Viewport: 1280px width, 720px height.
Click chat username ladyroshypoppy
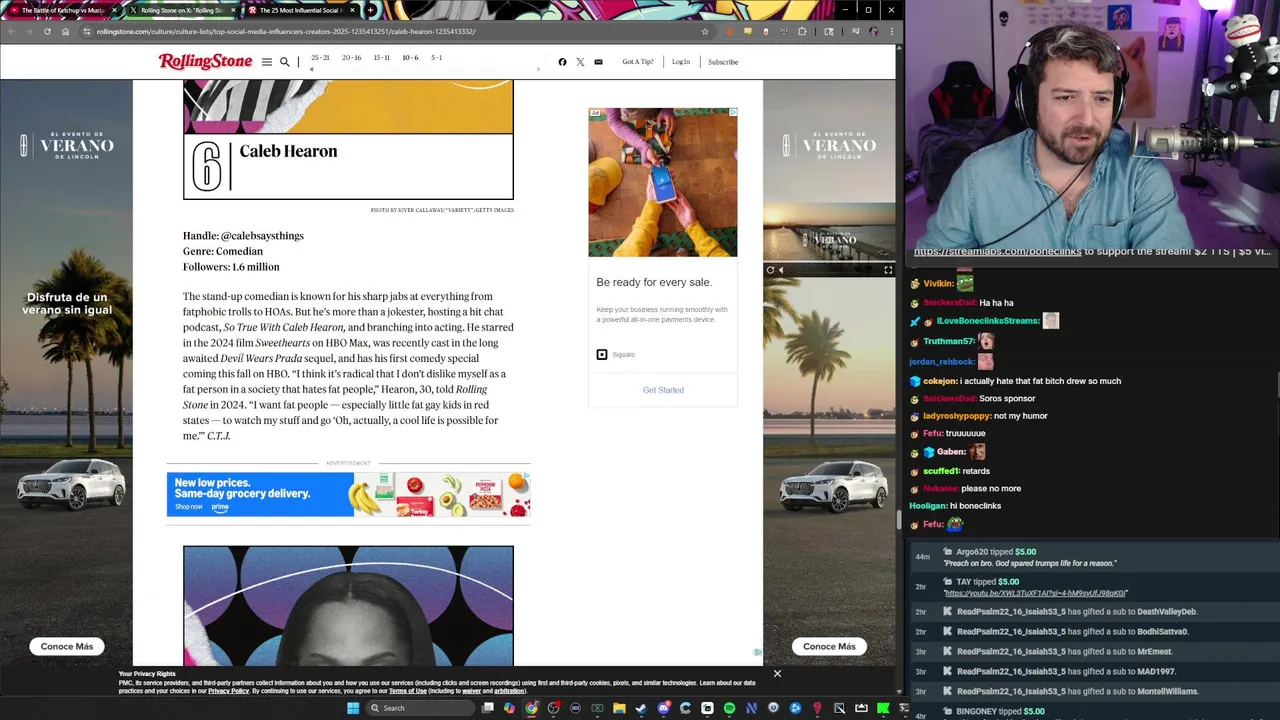pyautogui.click(x=957, y=416)
